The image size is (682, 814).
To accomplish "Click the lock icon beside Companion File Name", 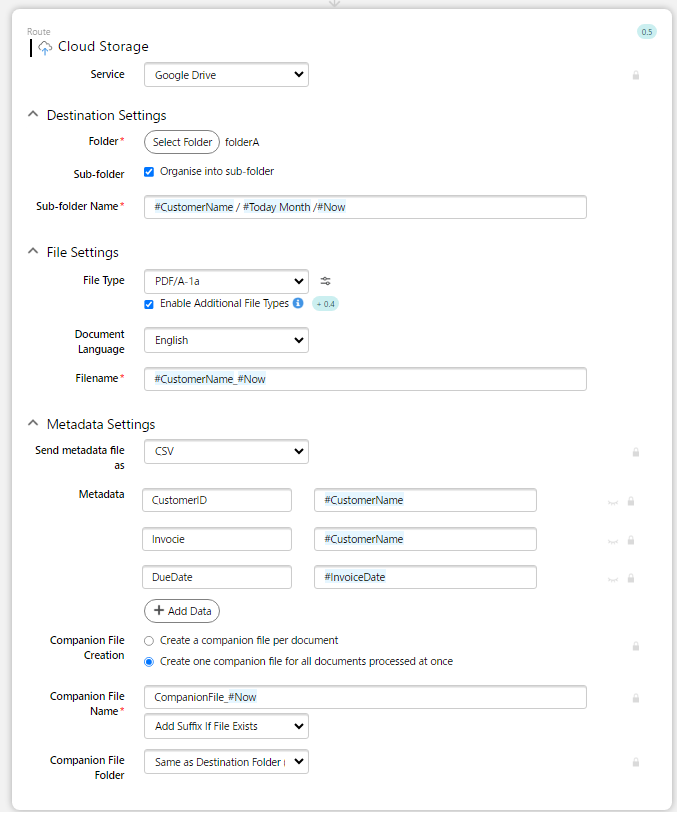I will [x=635, y=698].
